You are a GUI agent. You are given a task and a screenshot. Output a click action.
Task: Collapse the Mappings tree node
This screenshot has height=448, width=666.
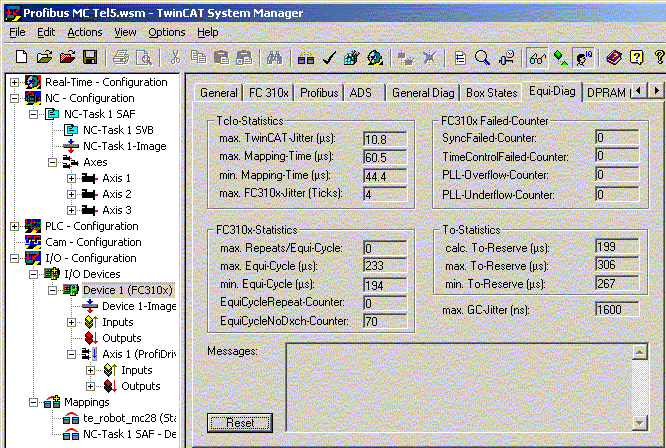[x=33, y=402]
